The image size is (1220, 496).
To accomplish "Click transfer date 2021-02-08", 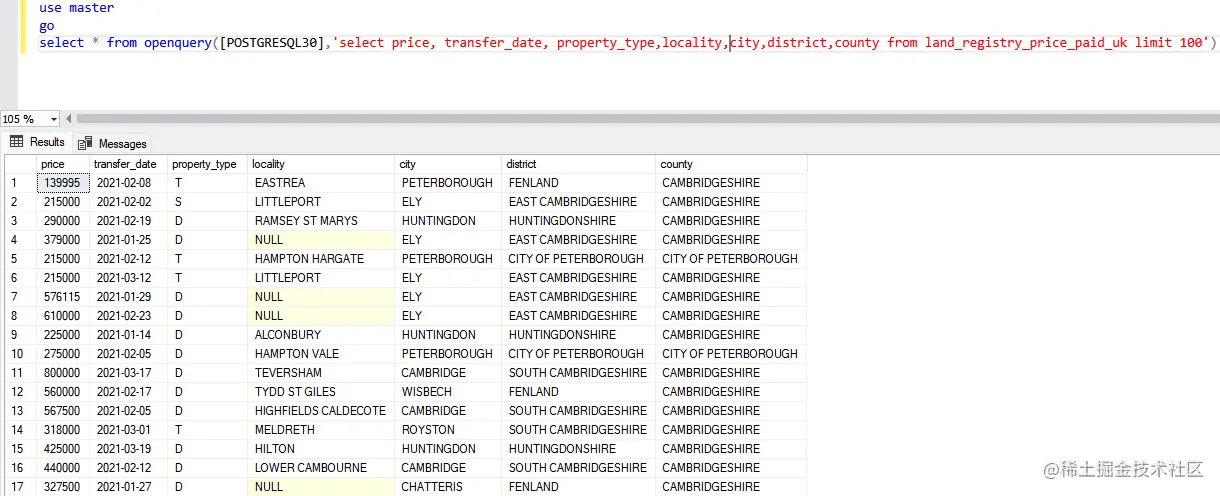I will [x=128, y=183].
